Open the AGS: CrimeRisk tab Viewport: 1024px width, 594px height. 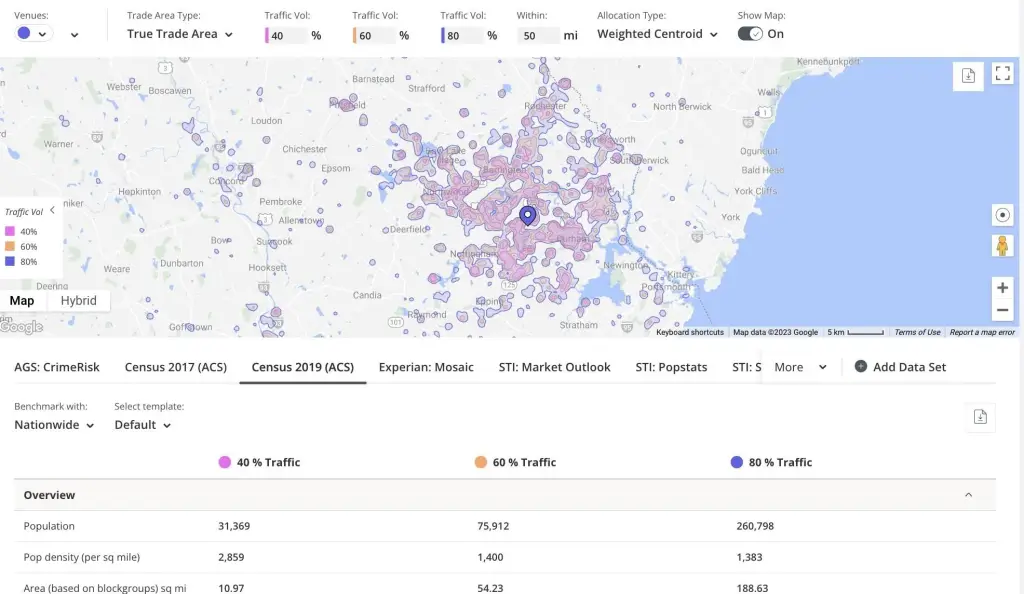(57, 367)
